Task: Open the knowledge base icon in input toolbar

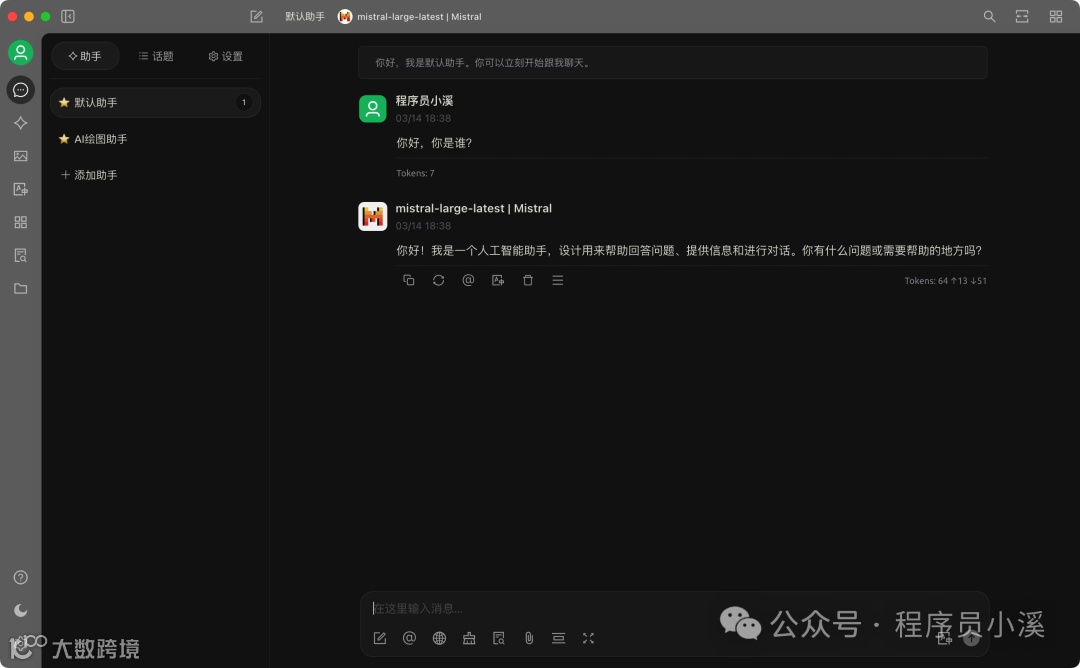Action: tap(499, 638)
